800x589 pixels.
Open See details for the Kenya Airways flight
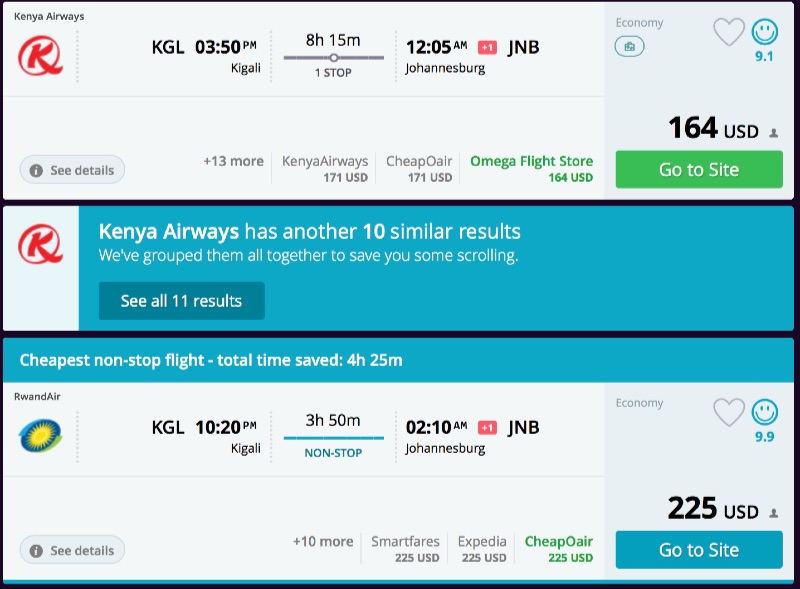coord(72,170)
